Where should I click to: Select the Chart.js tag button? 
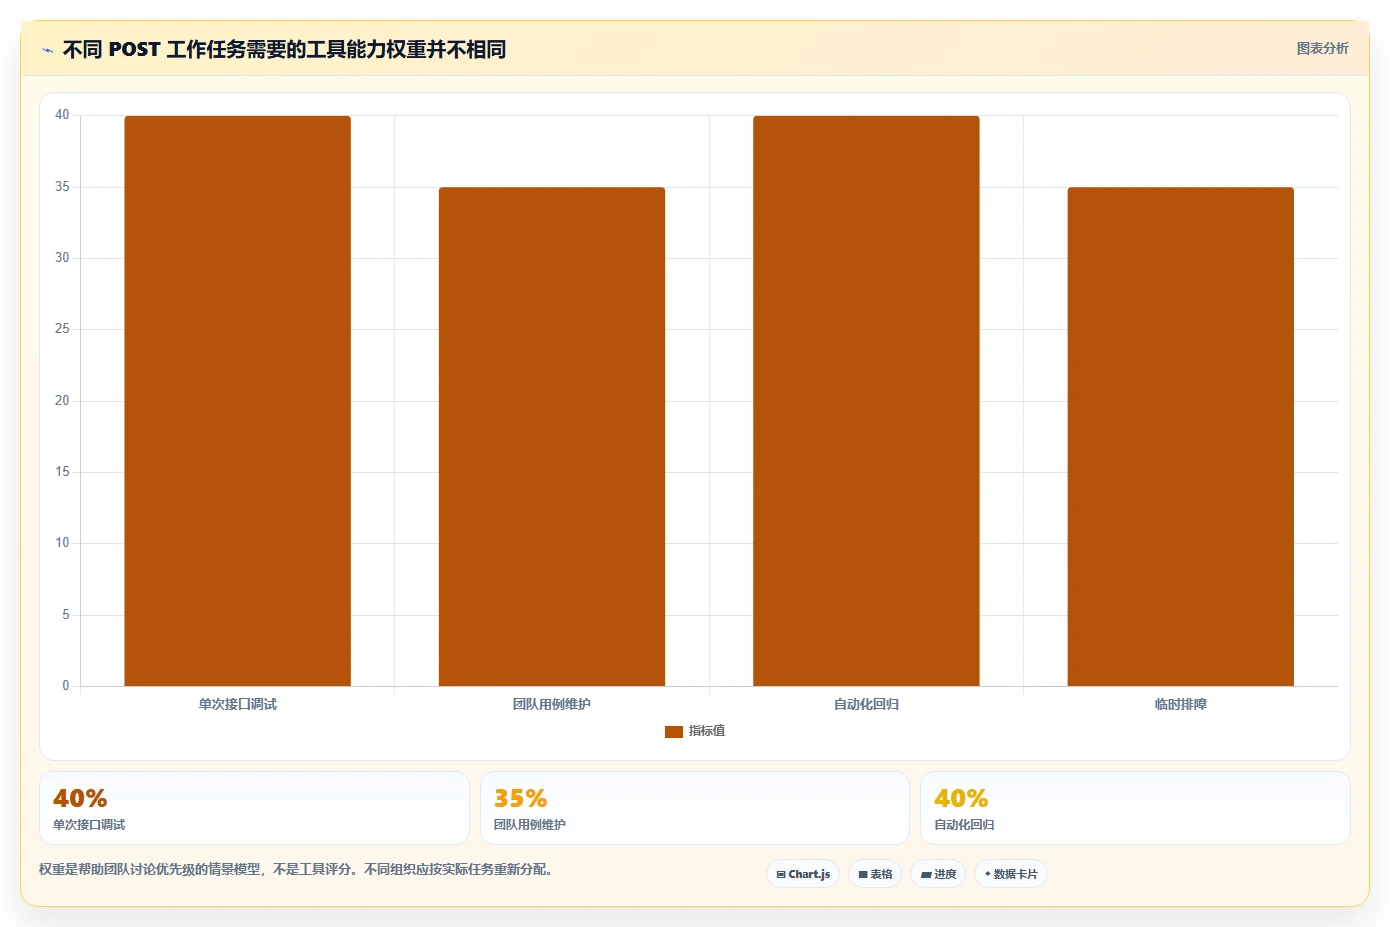pos(803,874)
